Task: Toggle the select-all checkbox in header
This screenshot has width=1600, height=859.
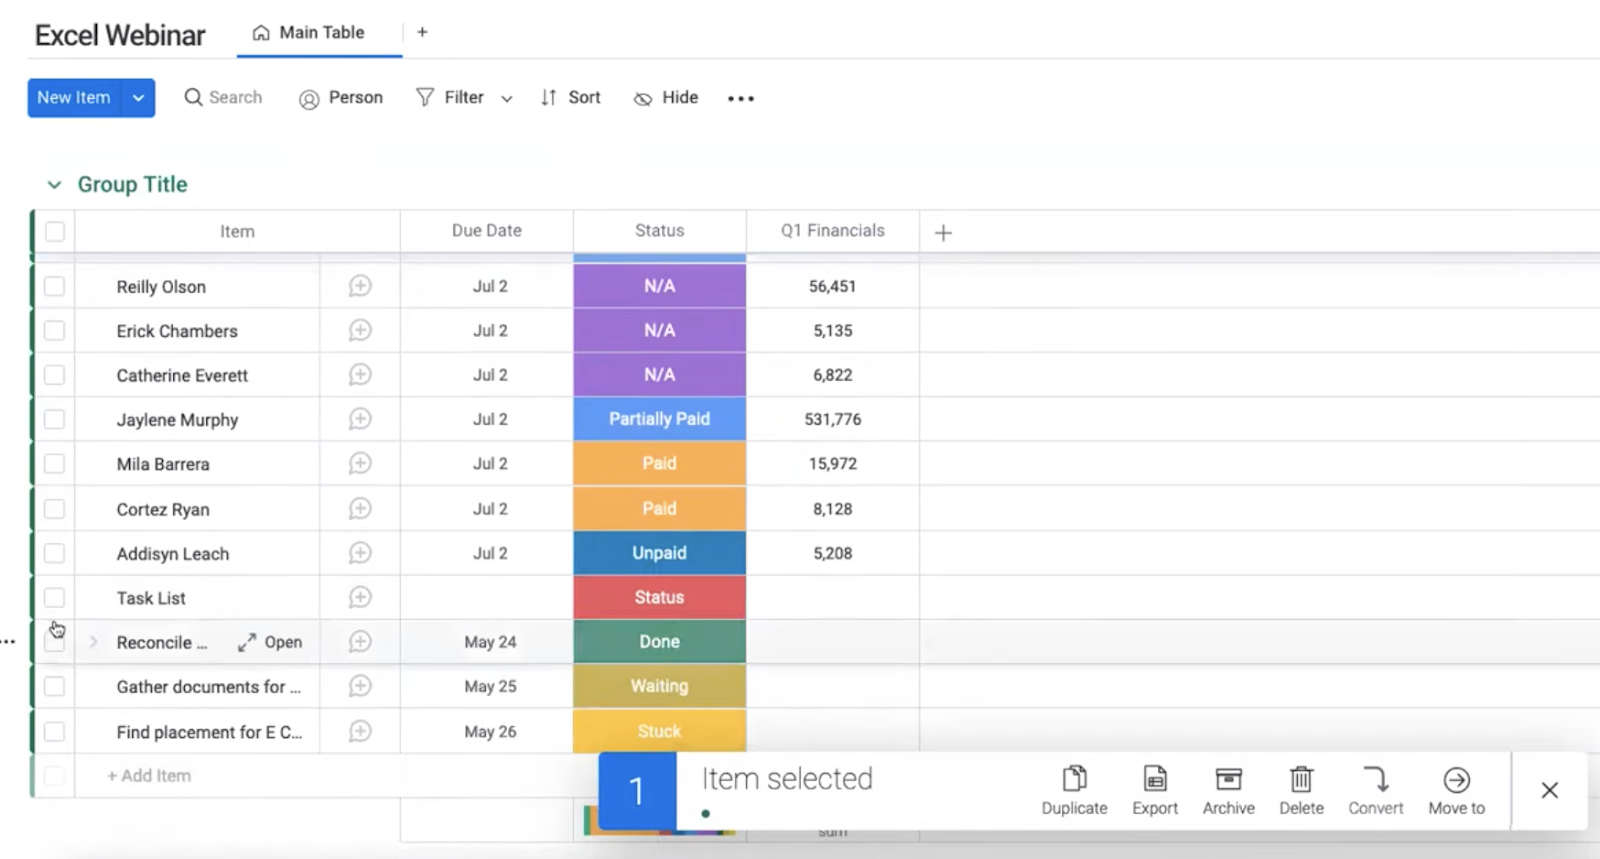Action: pos(55,231)
